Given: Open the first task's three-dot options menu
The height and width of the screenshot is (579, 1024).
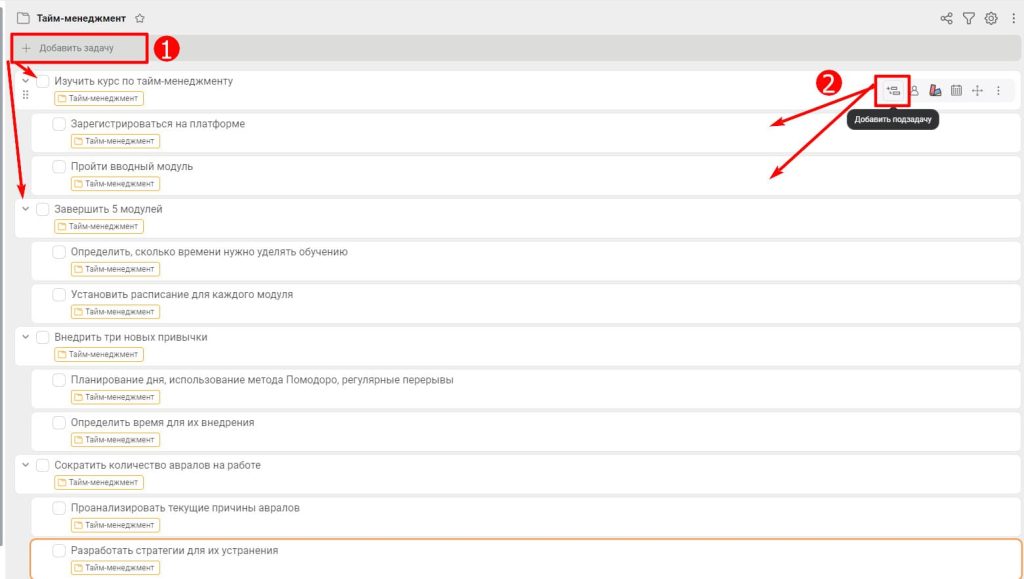Looking at the screenshot, I should (998, 91).
